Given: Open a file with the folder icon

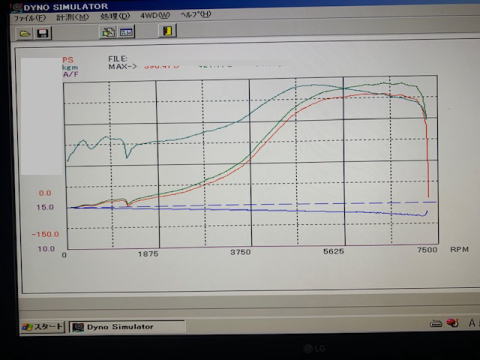Looking at the screenshot, I should point(25,33).
